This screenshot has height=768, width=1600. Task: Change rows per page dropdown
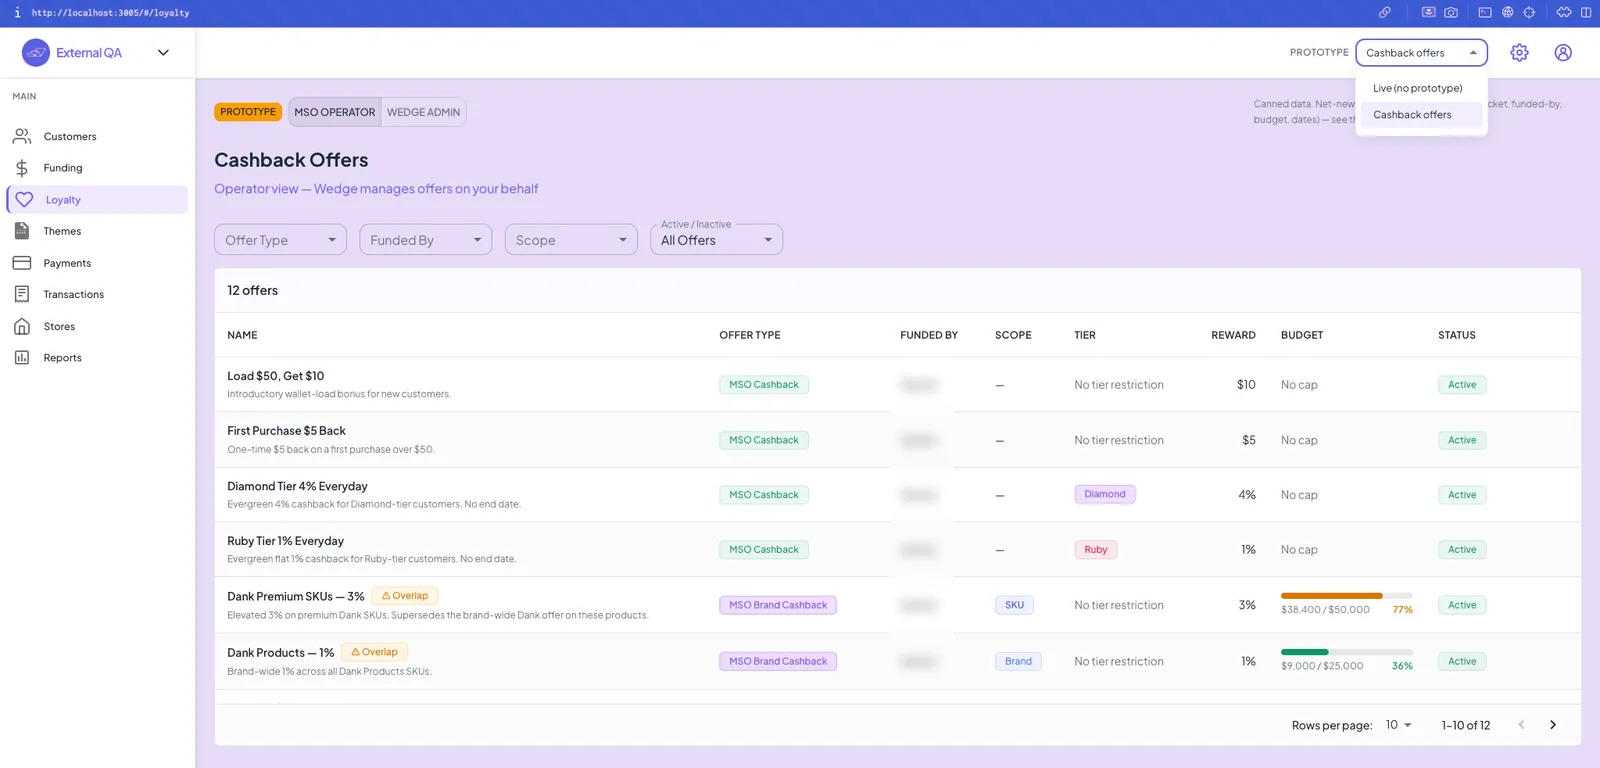point(1398,725)
